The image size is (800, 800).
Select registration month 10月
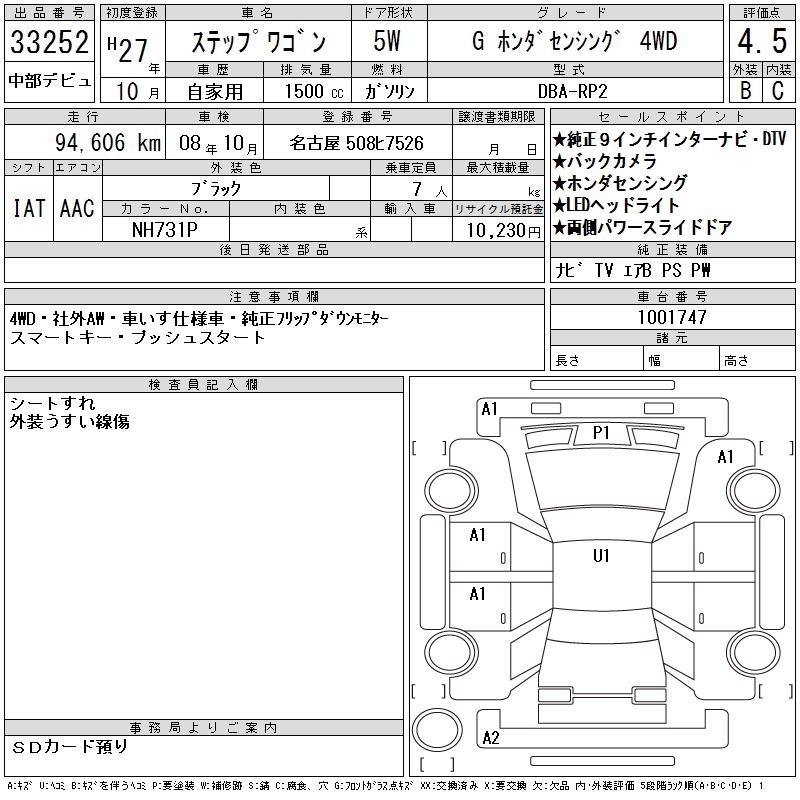tap(137, 91)
